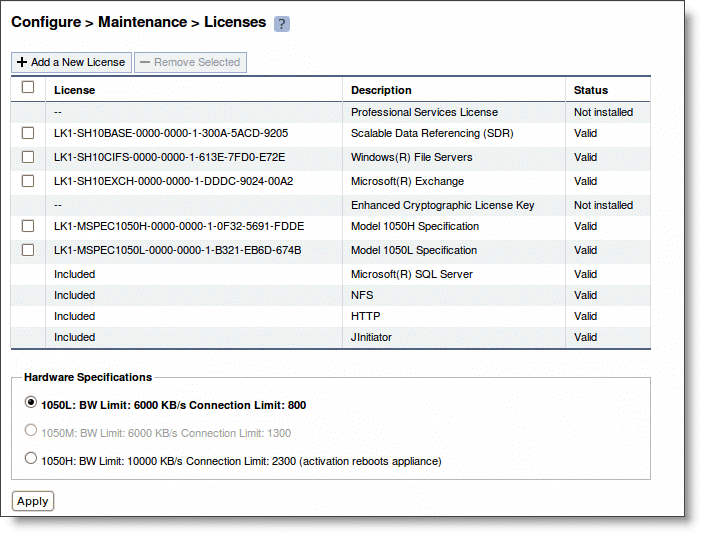Click license key LK1-SH10EXCH-0000-0000-1-DDDC-9024-00A2
Viewport: 701px width, 533px height.
pos(173,182)
